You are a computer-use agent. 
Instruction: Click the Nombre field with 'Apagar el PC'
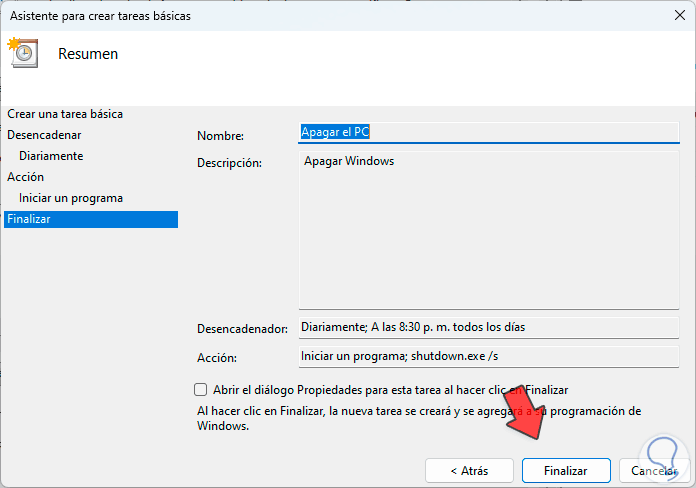[x=488, y=132]
